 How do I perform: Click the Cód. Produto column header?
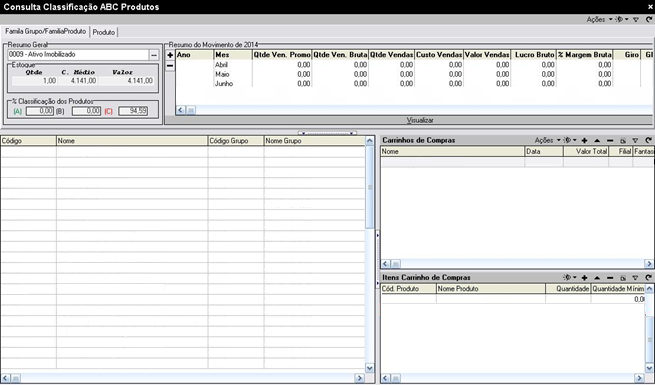pos(409,289)
